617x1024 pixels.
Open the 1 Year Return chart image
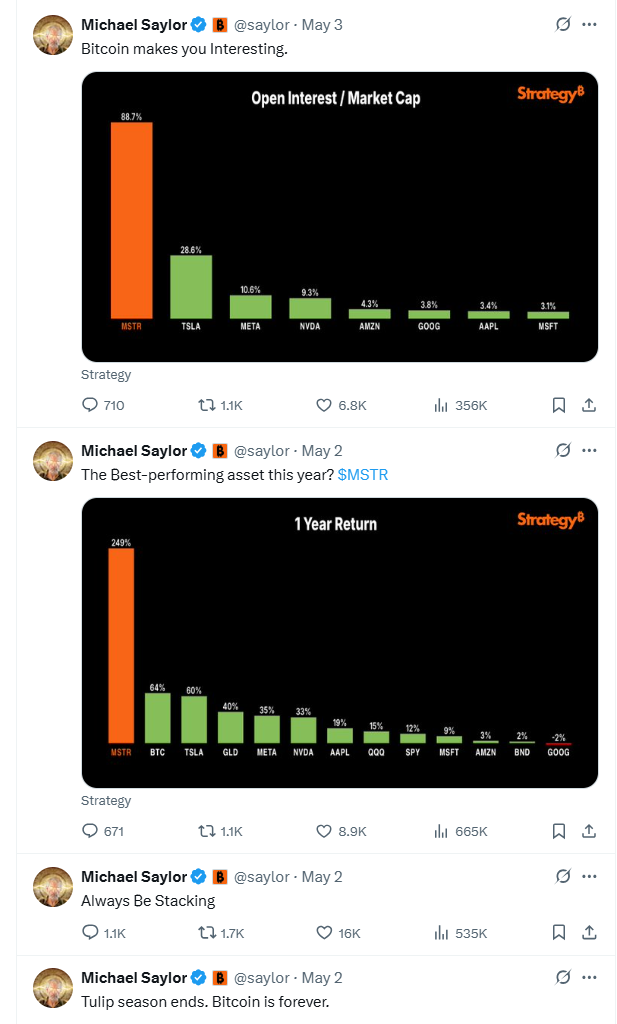(x=339, y=642)
